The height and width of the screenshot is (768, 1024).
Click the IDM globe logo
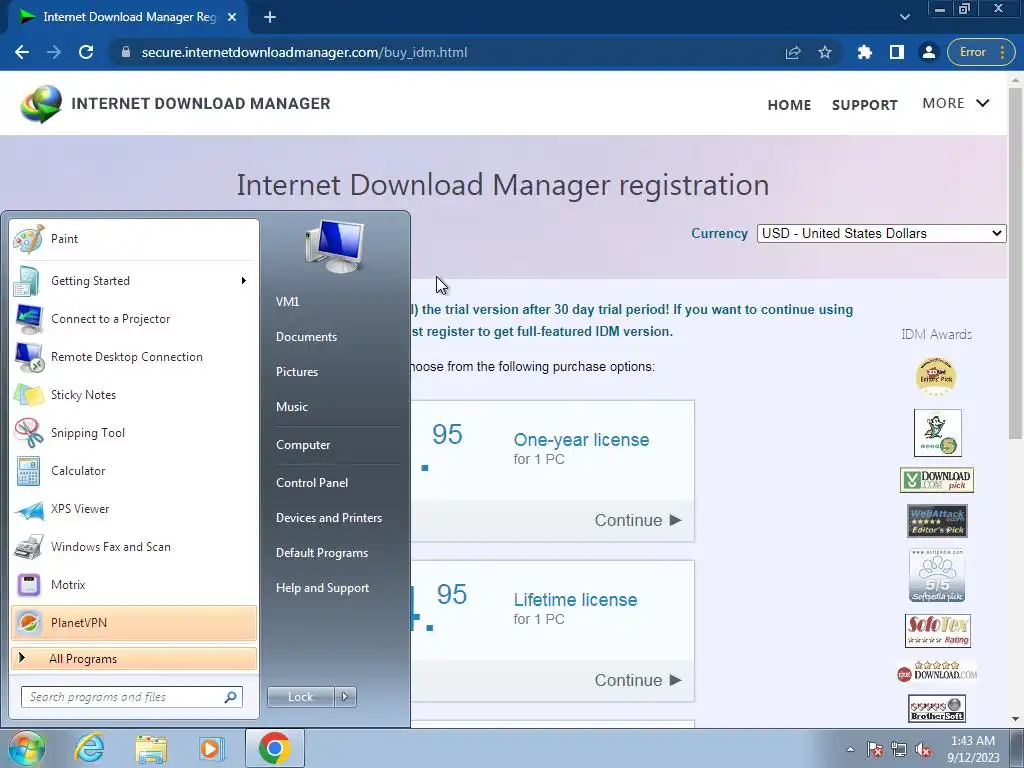(40, 103)
